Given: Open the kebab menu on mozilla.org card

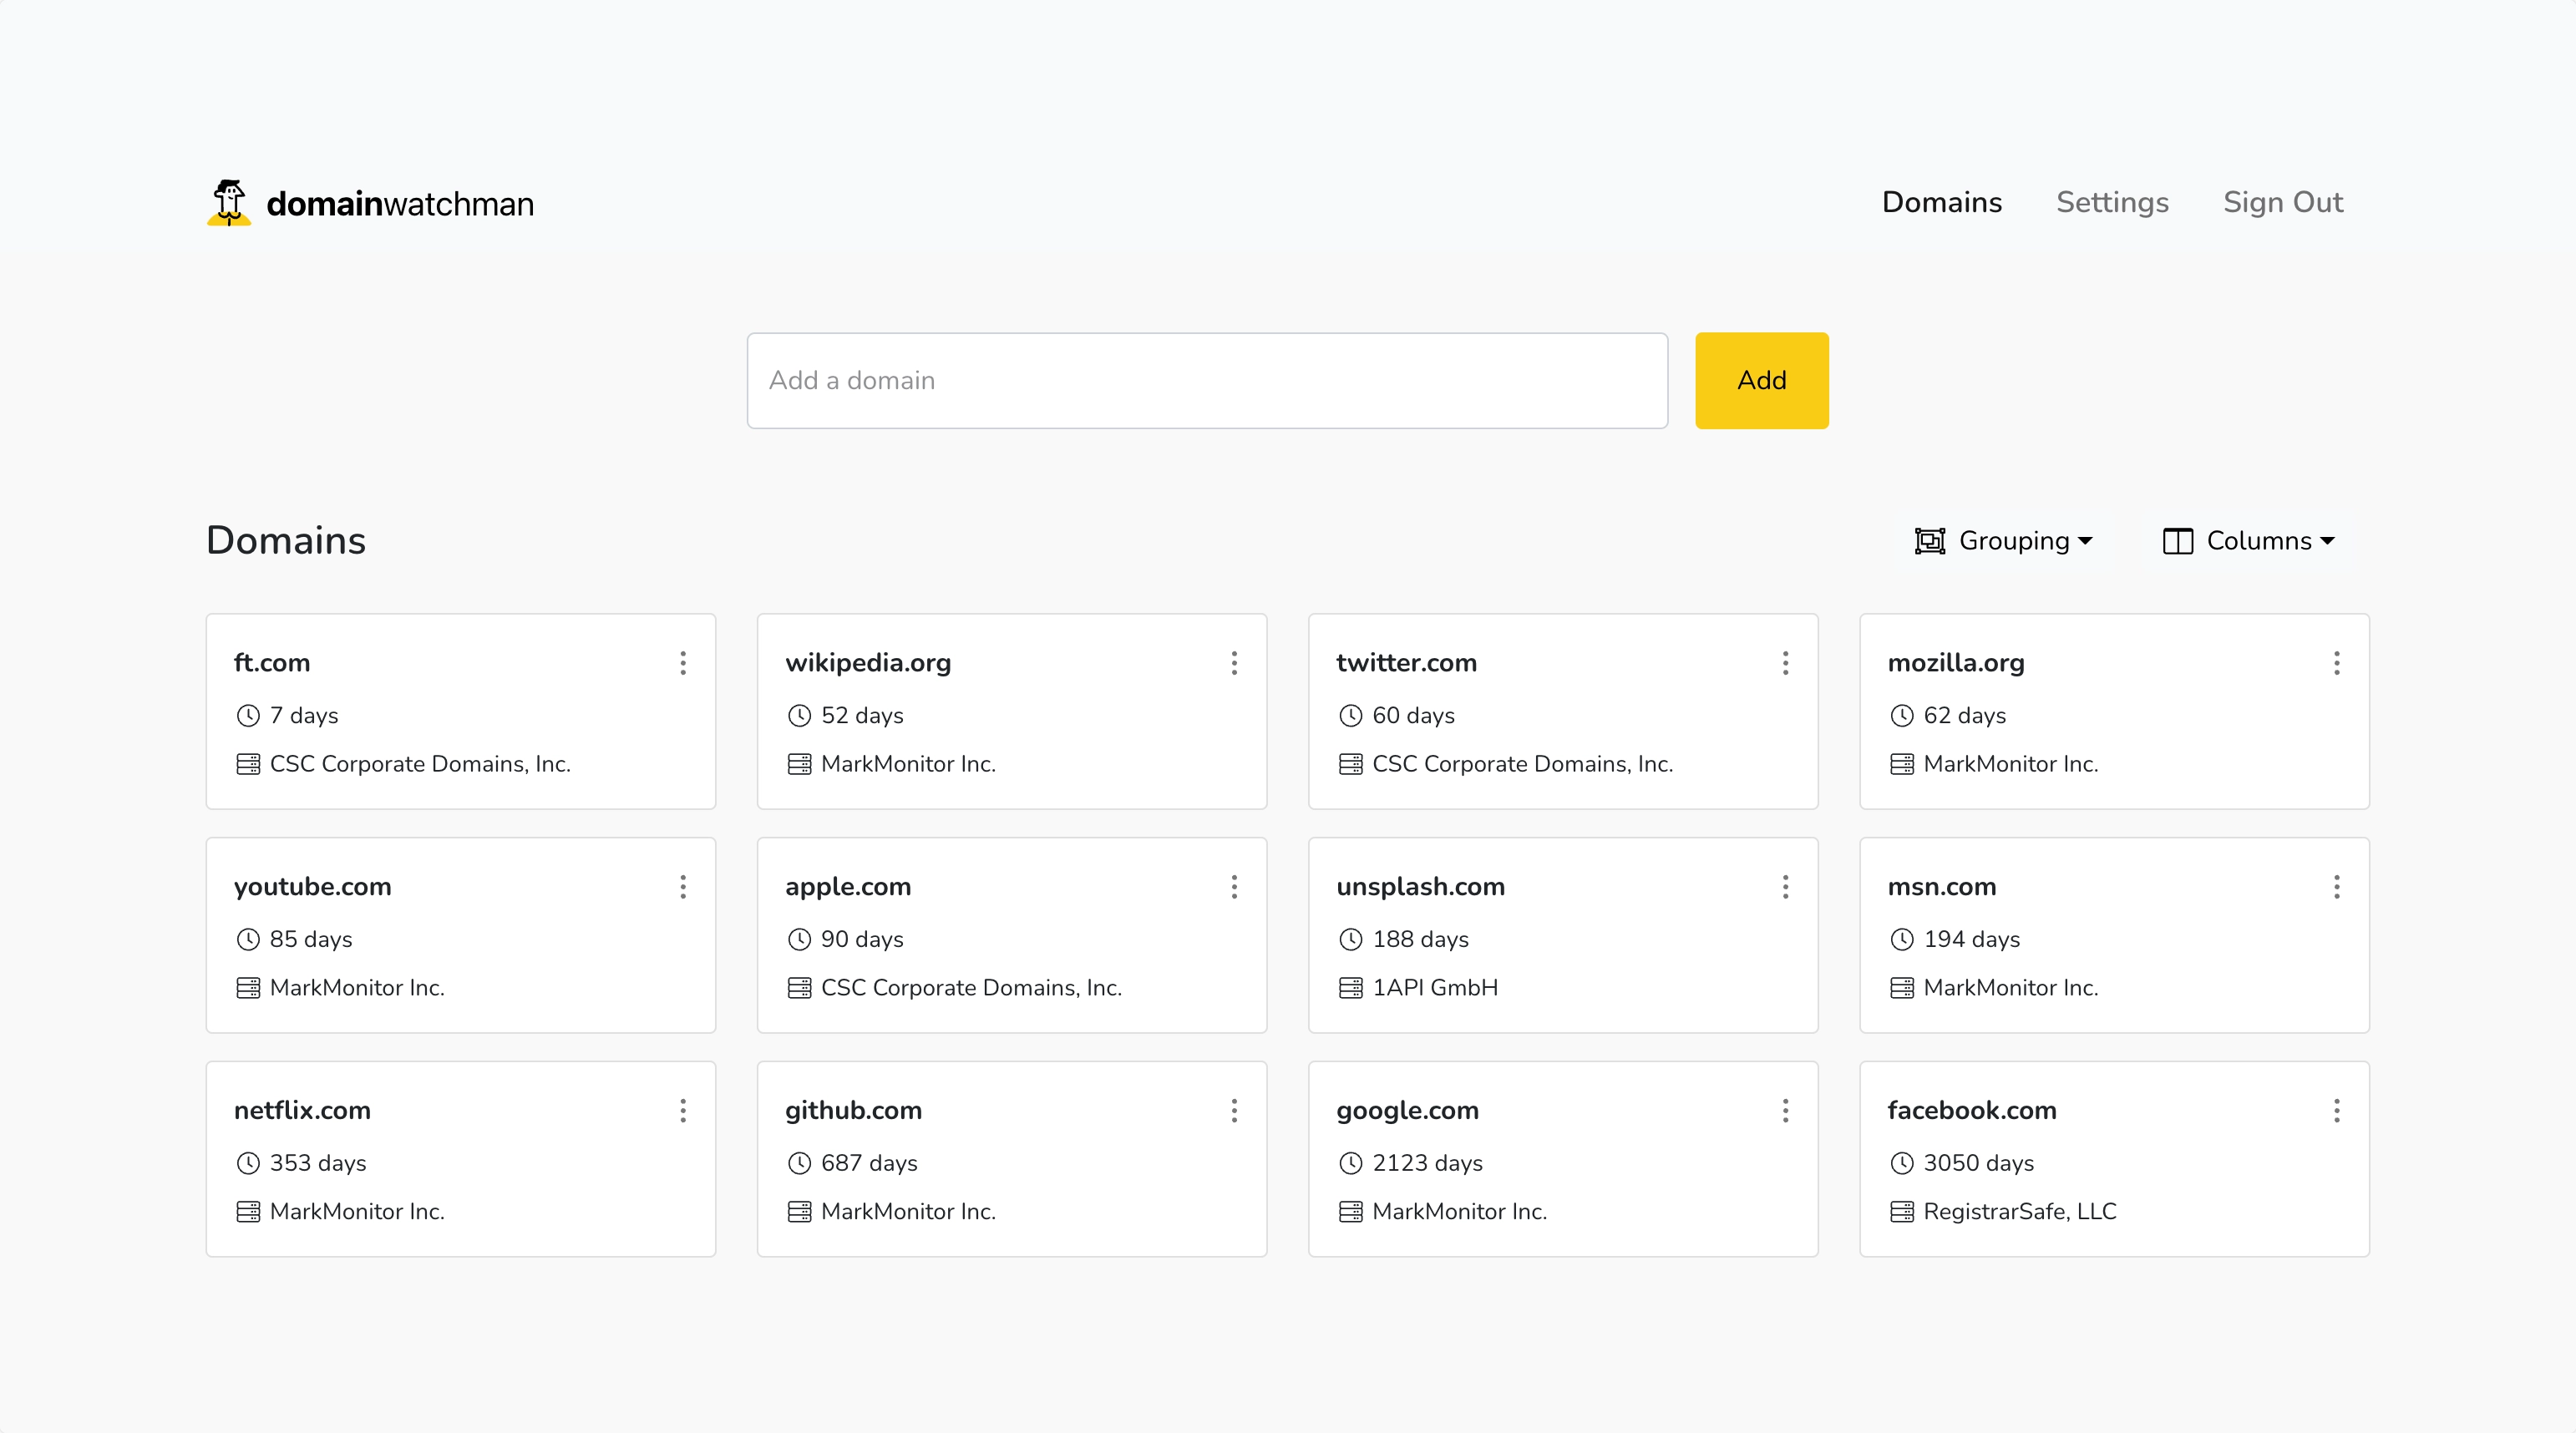Looking at the screenshot, I should coord(2338,663).
